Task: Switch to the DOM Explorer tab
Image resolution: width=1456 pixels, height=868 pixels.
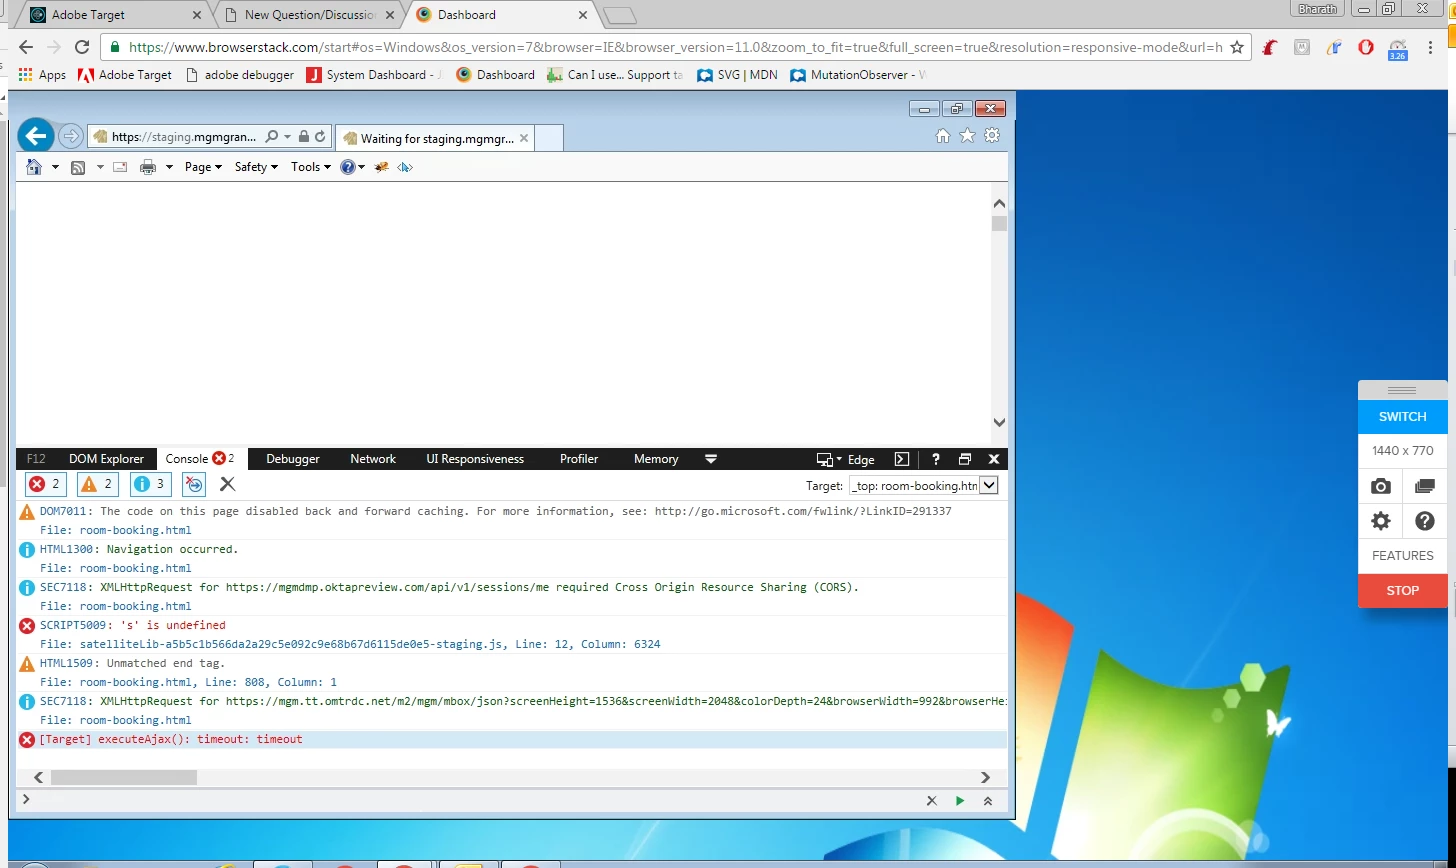Action: [106, 459]
